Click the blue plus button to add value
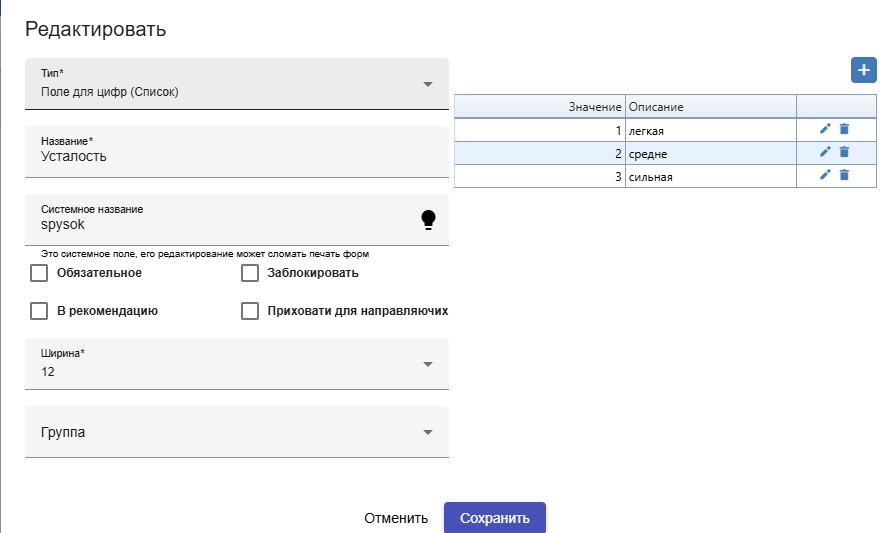The height and width of the screenshot is (533, 892). point(863,70)
